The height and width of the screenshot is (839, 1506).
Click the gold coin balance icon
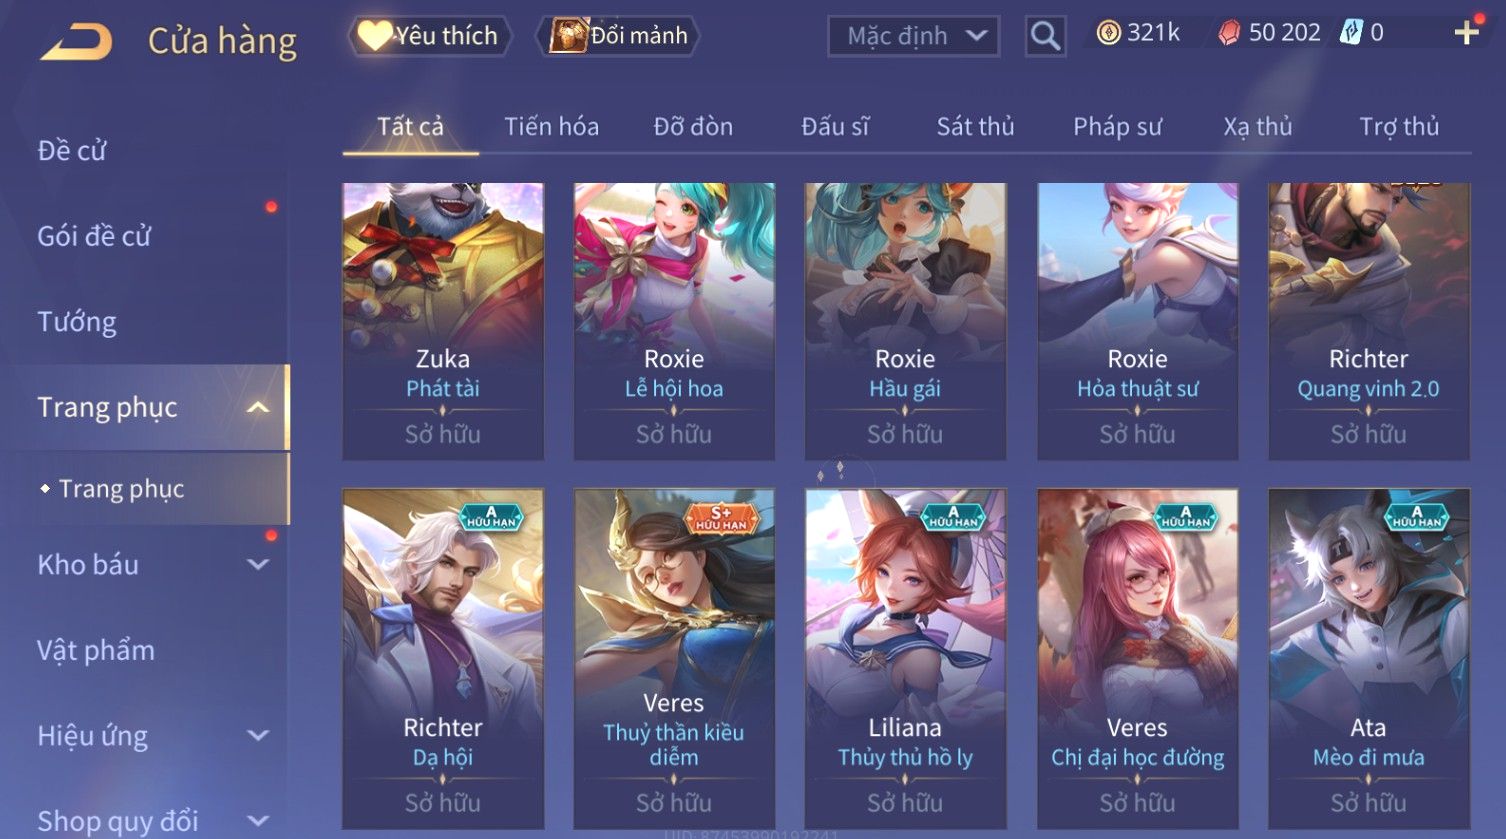1108,33
